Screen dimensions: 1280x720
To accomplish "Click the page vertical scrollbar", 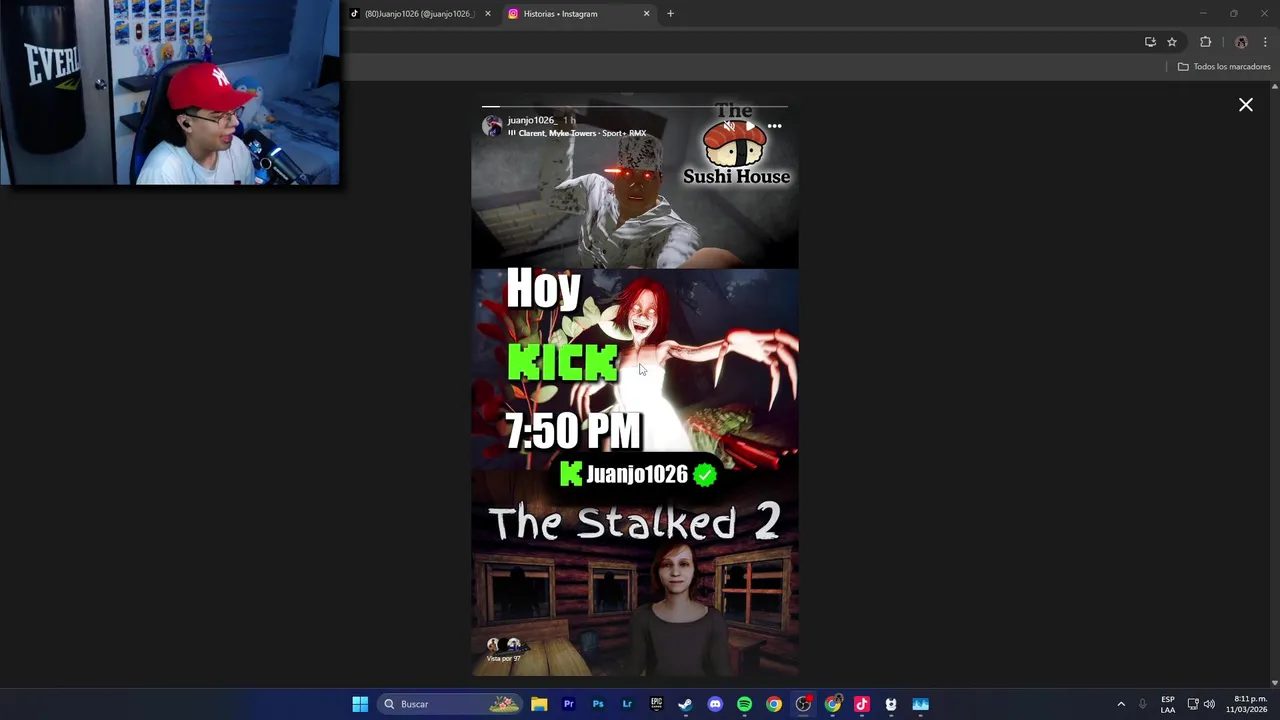I will (1275, 384).
